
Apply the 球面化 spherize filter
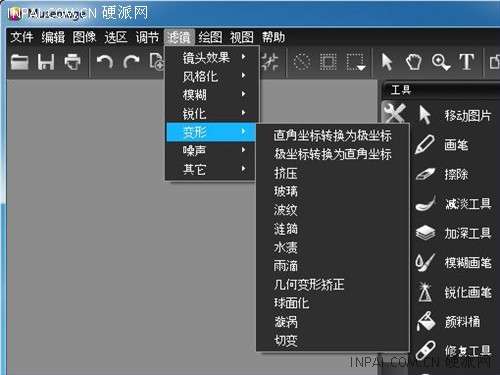333,303
